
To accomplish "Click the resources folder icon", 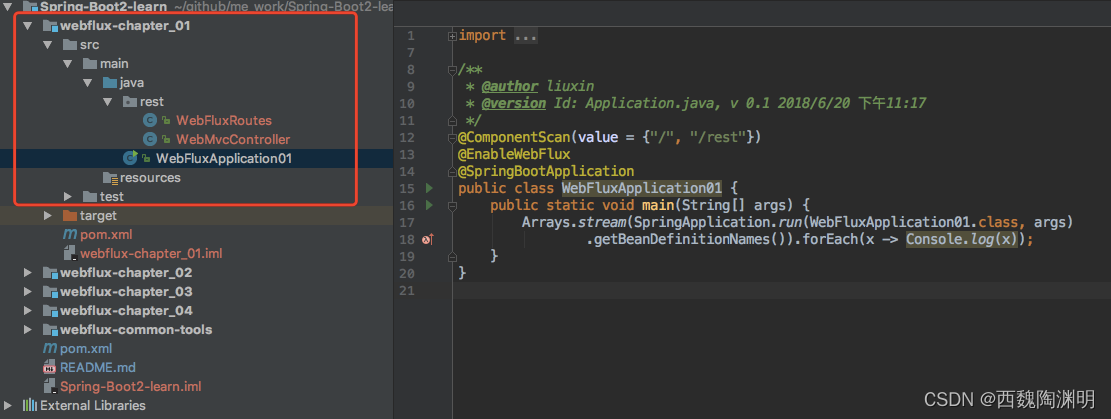I will coord(110,178).
